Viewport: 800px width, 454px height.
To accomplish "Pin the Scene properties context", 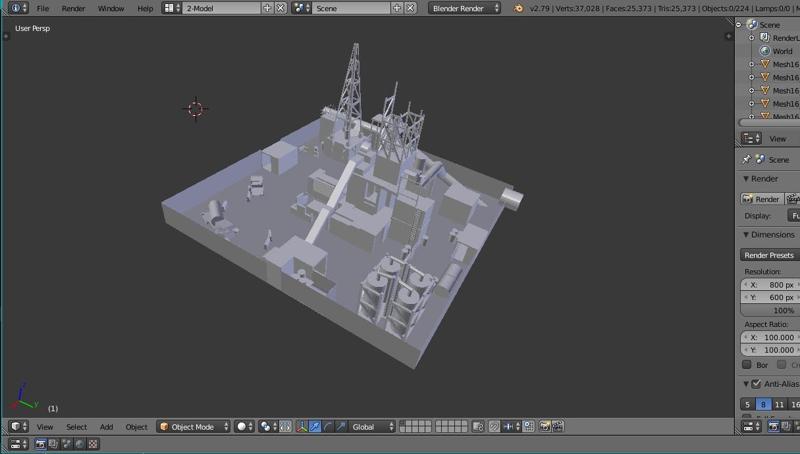I will [x=746, y=159].
